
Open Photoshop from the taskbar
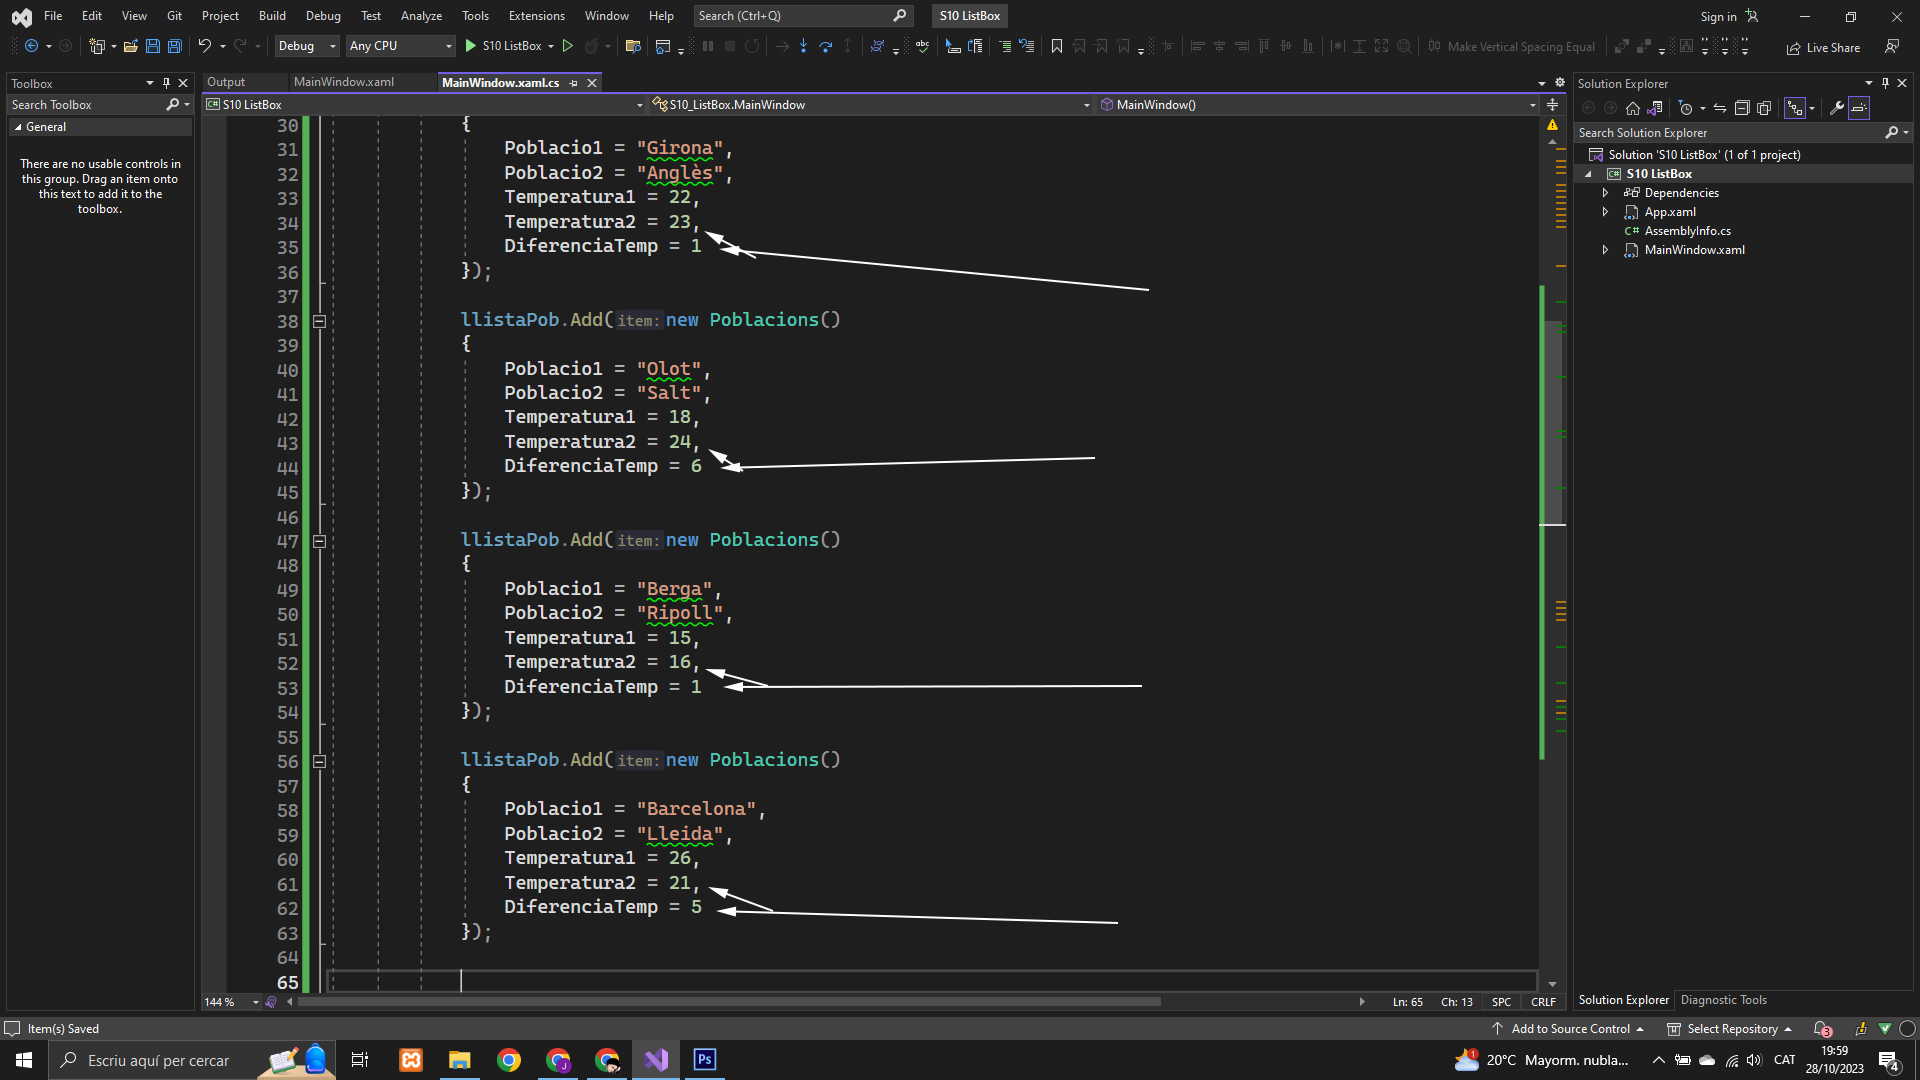pyautogui.click(x=705, y=1060)
